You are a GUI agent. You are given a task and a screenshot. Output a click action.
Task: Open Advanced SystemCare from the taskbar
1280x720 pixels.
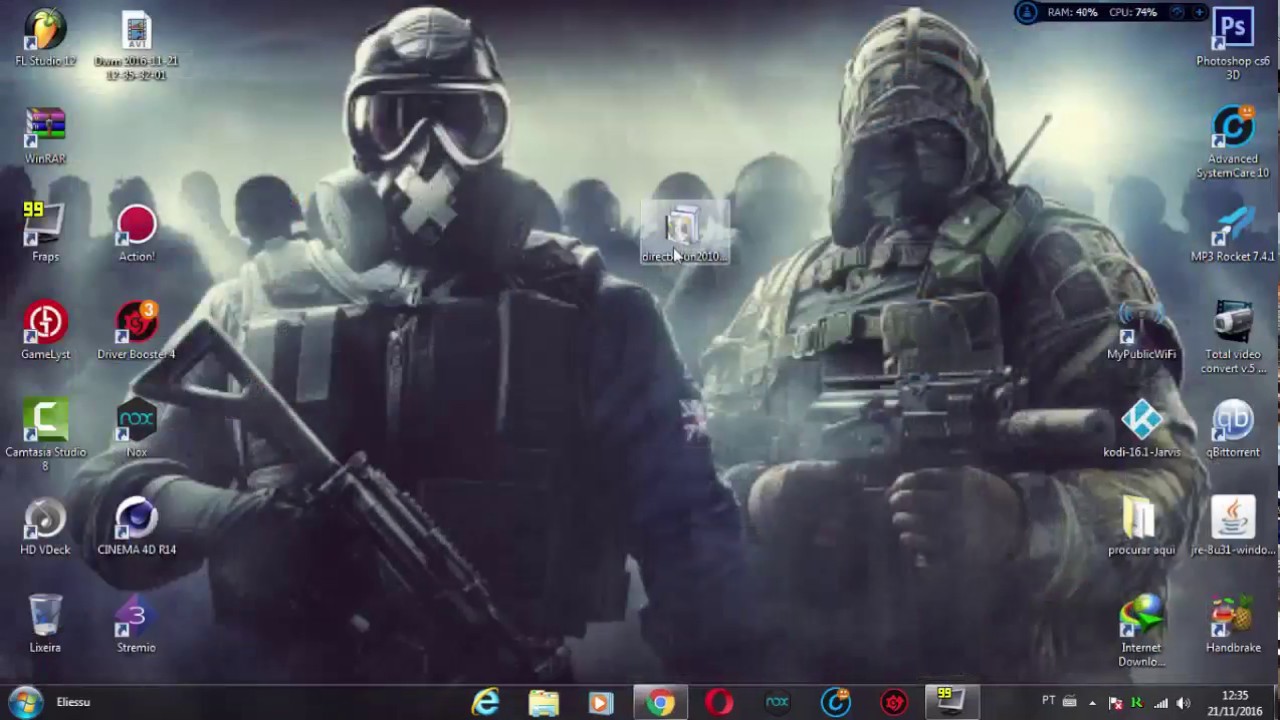pyautogui.click(x=835, y=702)
